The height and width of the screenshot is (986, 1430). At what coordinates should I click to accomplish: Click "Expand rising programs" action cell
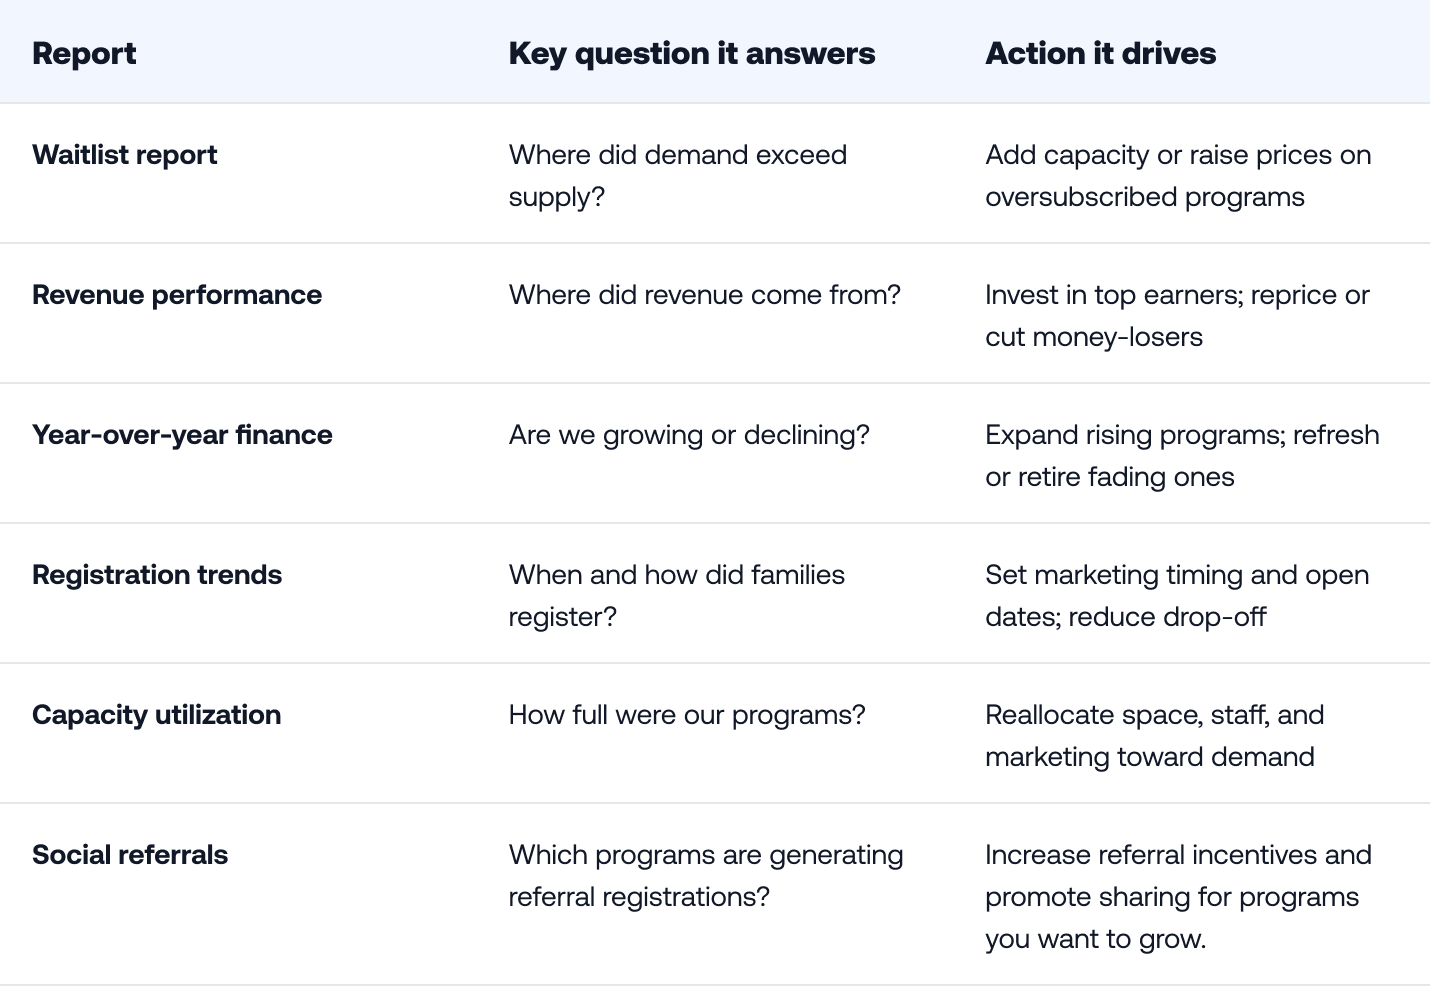click(1182, 456)
